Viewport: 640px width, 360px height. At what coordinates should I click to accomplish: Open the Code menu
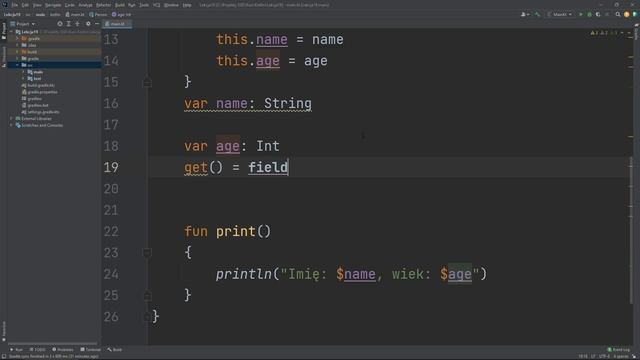70,5
